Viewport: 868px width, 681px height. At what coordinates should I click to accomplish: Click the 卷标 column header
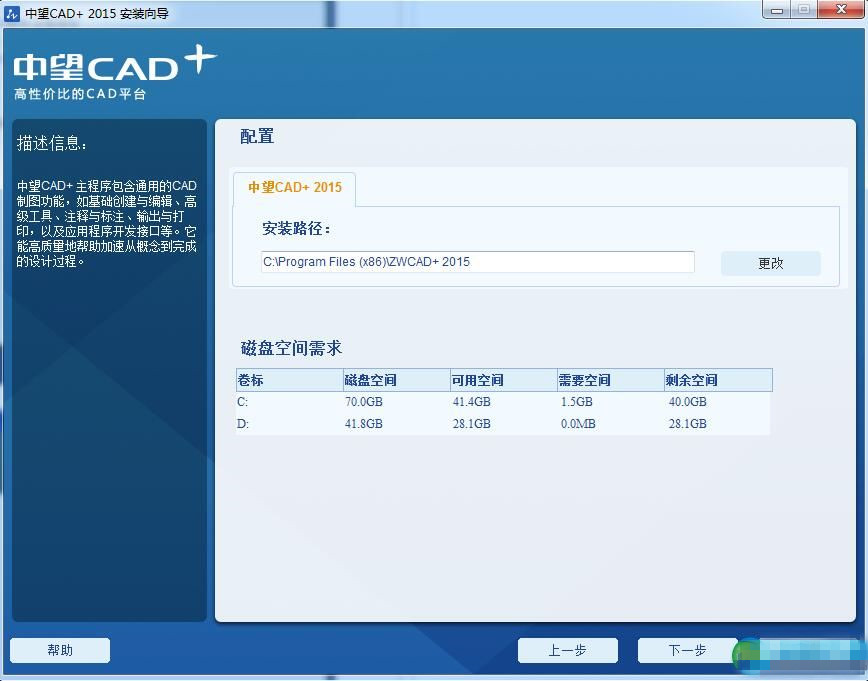click(250, 380)
